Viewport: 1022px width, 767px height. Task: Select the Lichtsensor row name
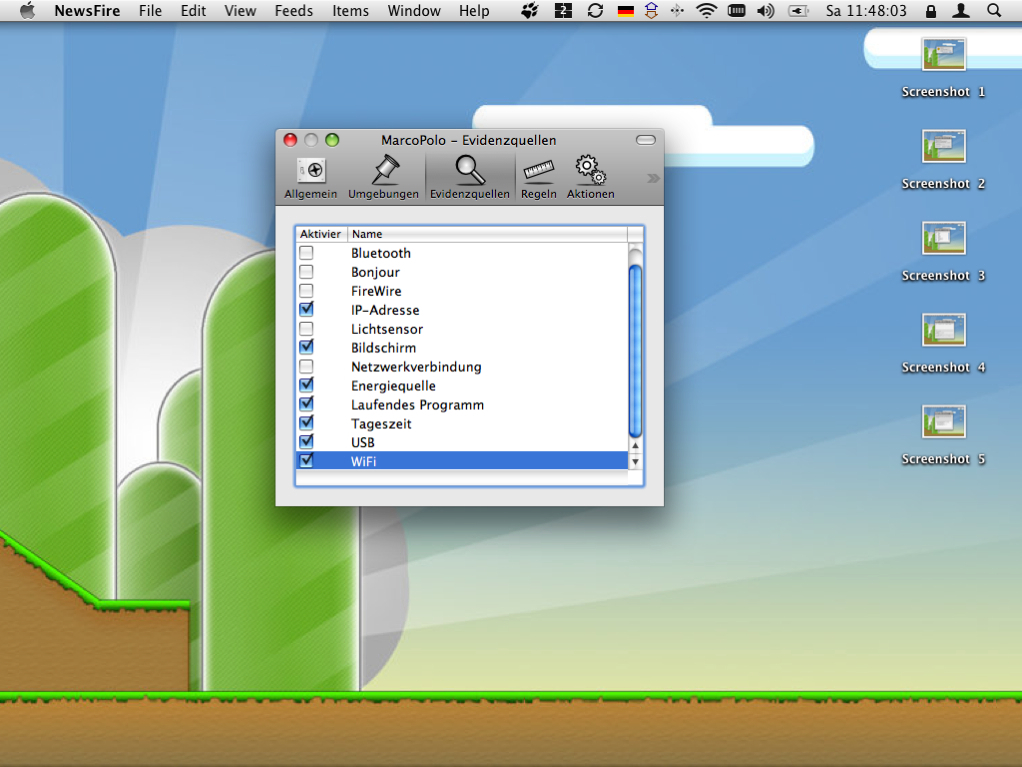pos(387,328)
